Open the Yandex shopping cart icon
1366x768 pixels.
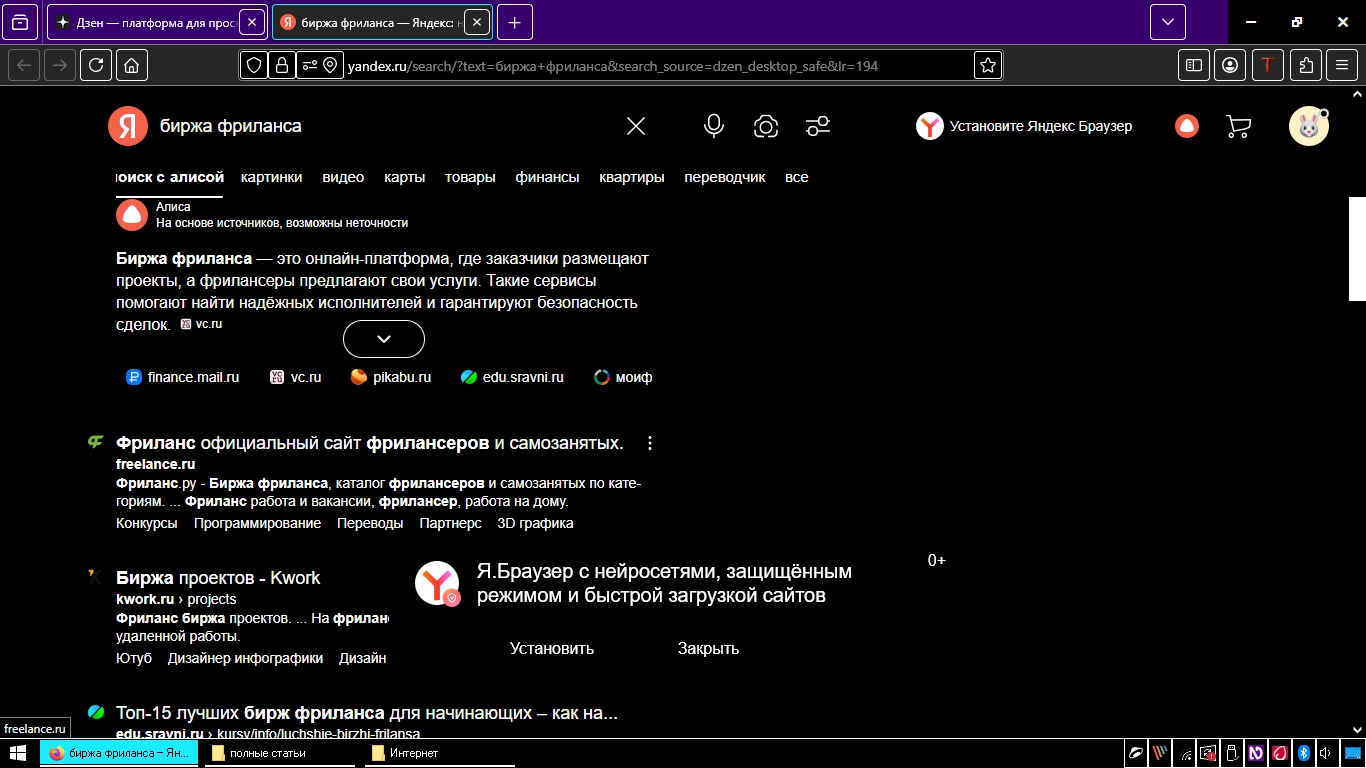(x=1237, y=126)
